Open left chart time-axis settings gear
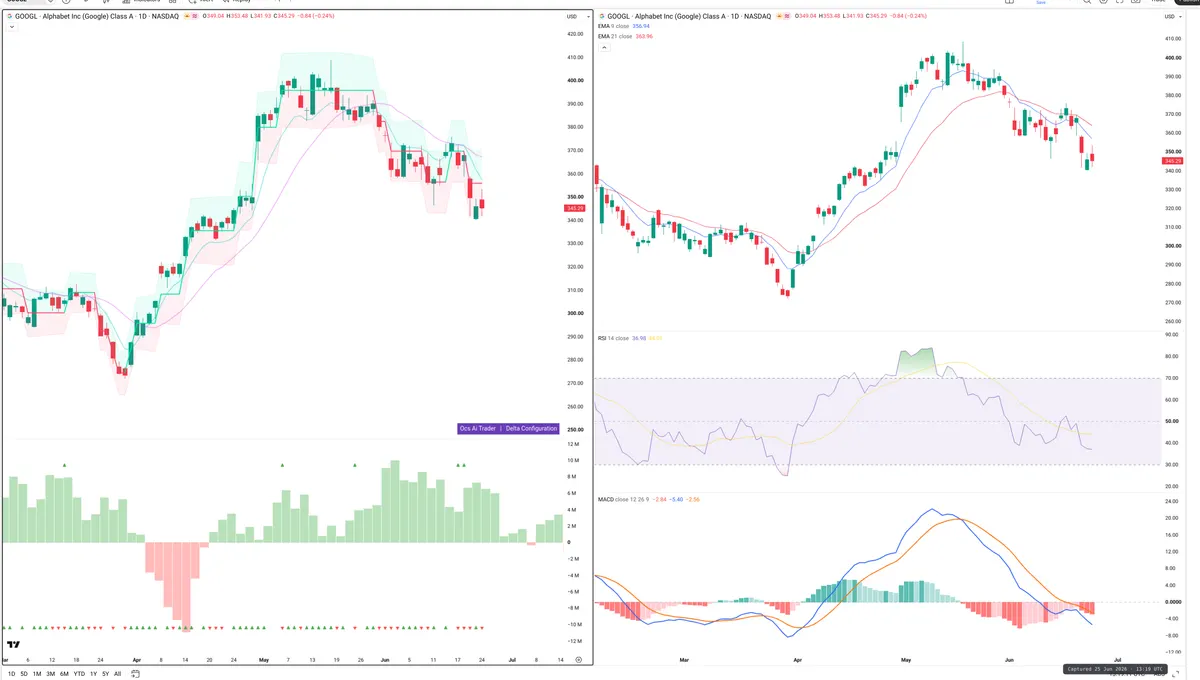The width and height of the screenshot is (1200, 680). [x=578, y=660]
